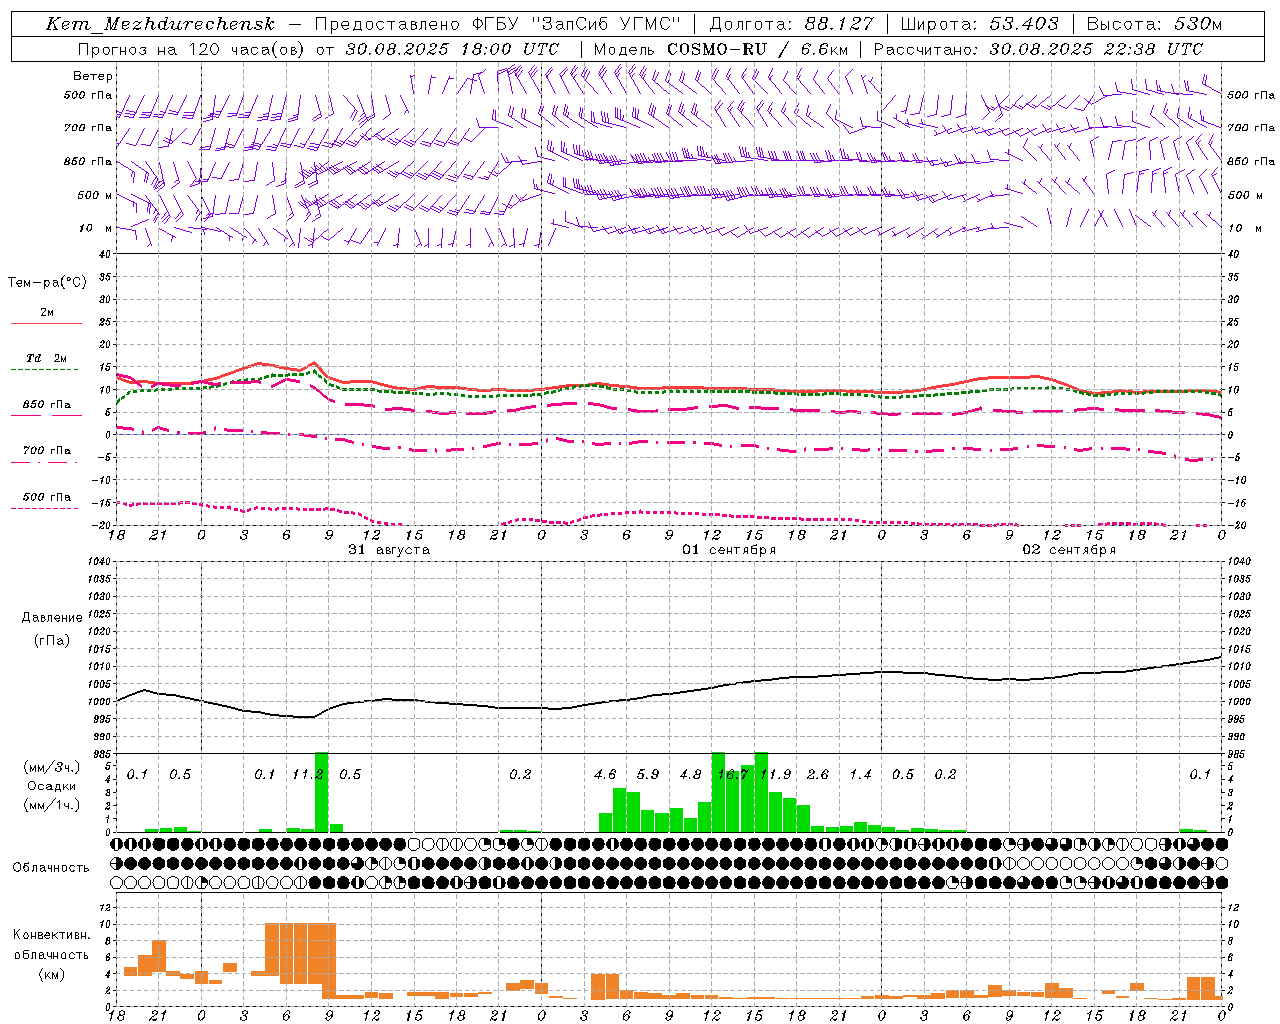Click the precipitation total "11.2"

coord(307,775)
